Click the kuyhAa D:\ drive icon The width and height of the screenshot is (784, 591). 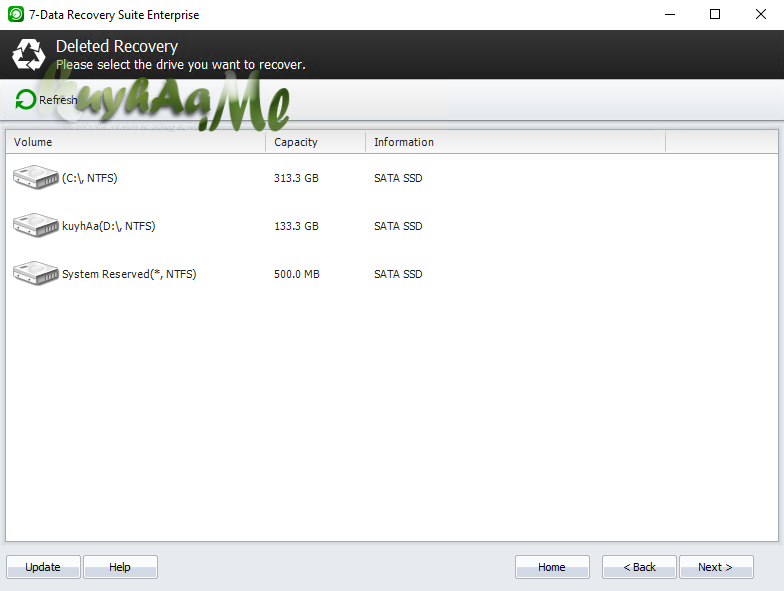[x=36, y=225]
